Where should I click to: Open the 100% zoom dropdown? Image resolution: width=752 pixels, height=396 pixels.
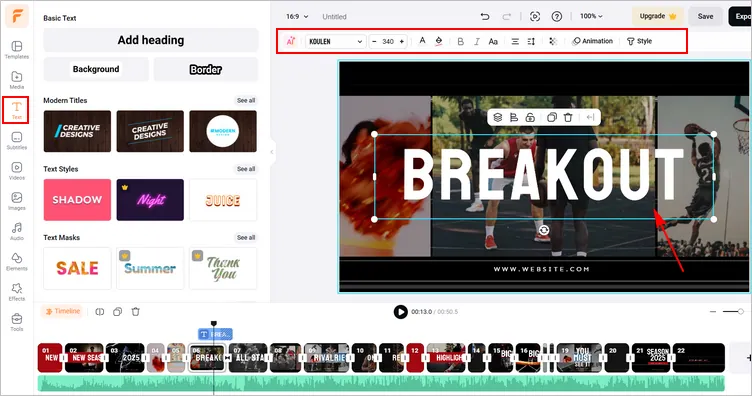click(x=591, y=16)
